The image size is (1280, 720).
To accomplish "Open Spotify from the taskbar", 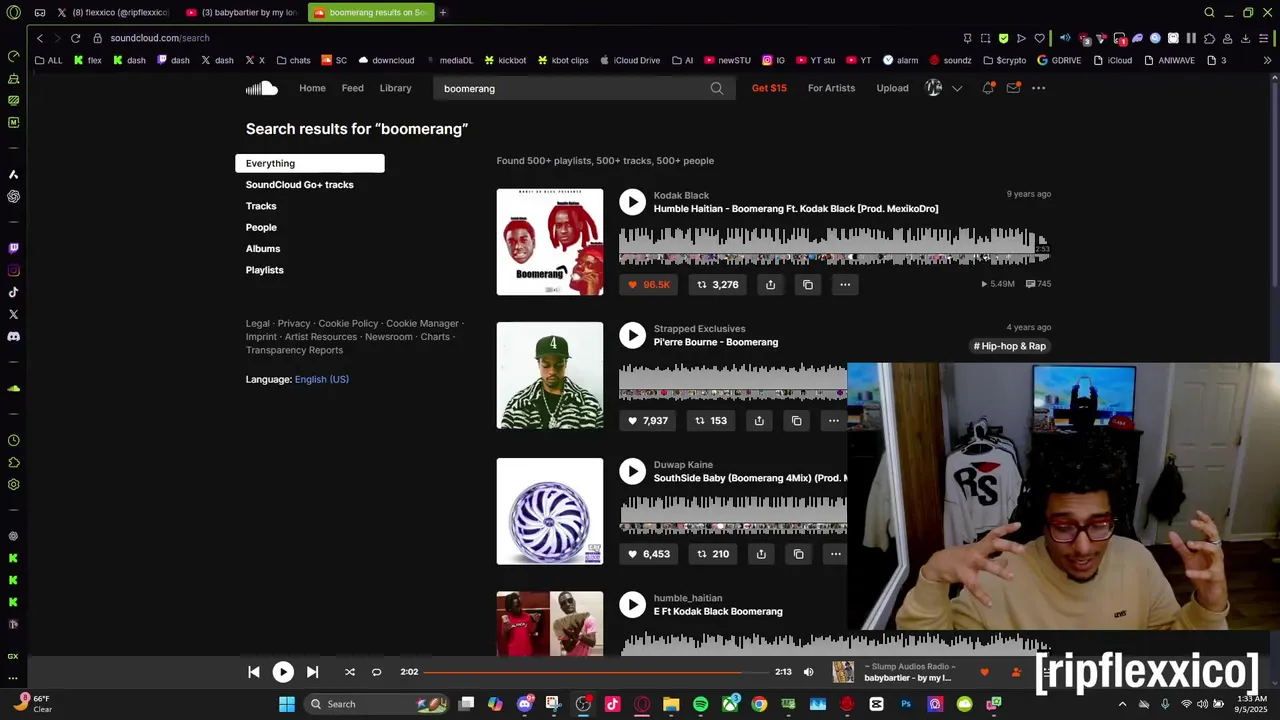I will [701, 704].
